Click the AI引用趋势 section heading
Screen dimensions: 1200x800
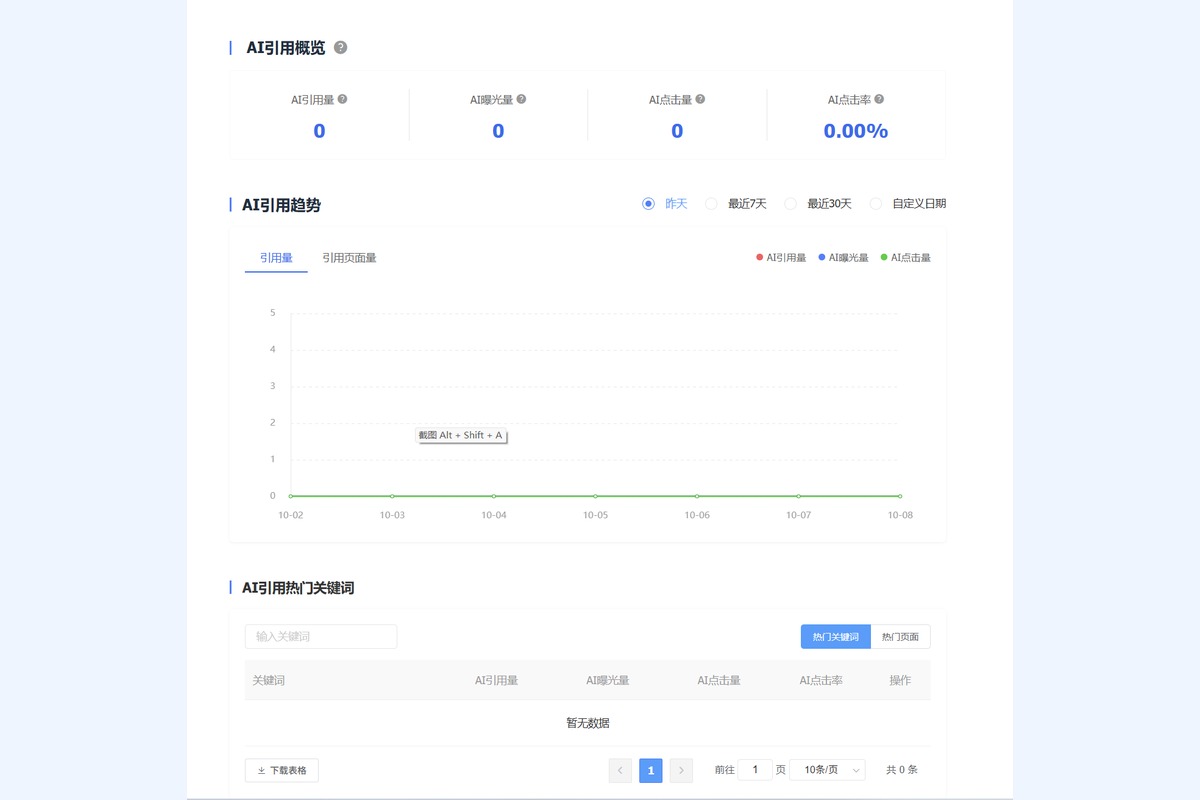[x=281, y=205]
